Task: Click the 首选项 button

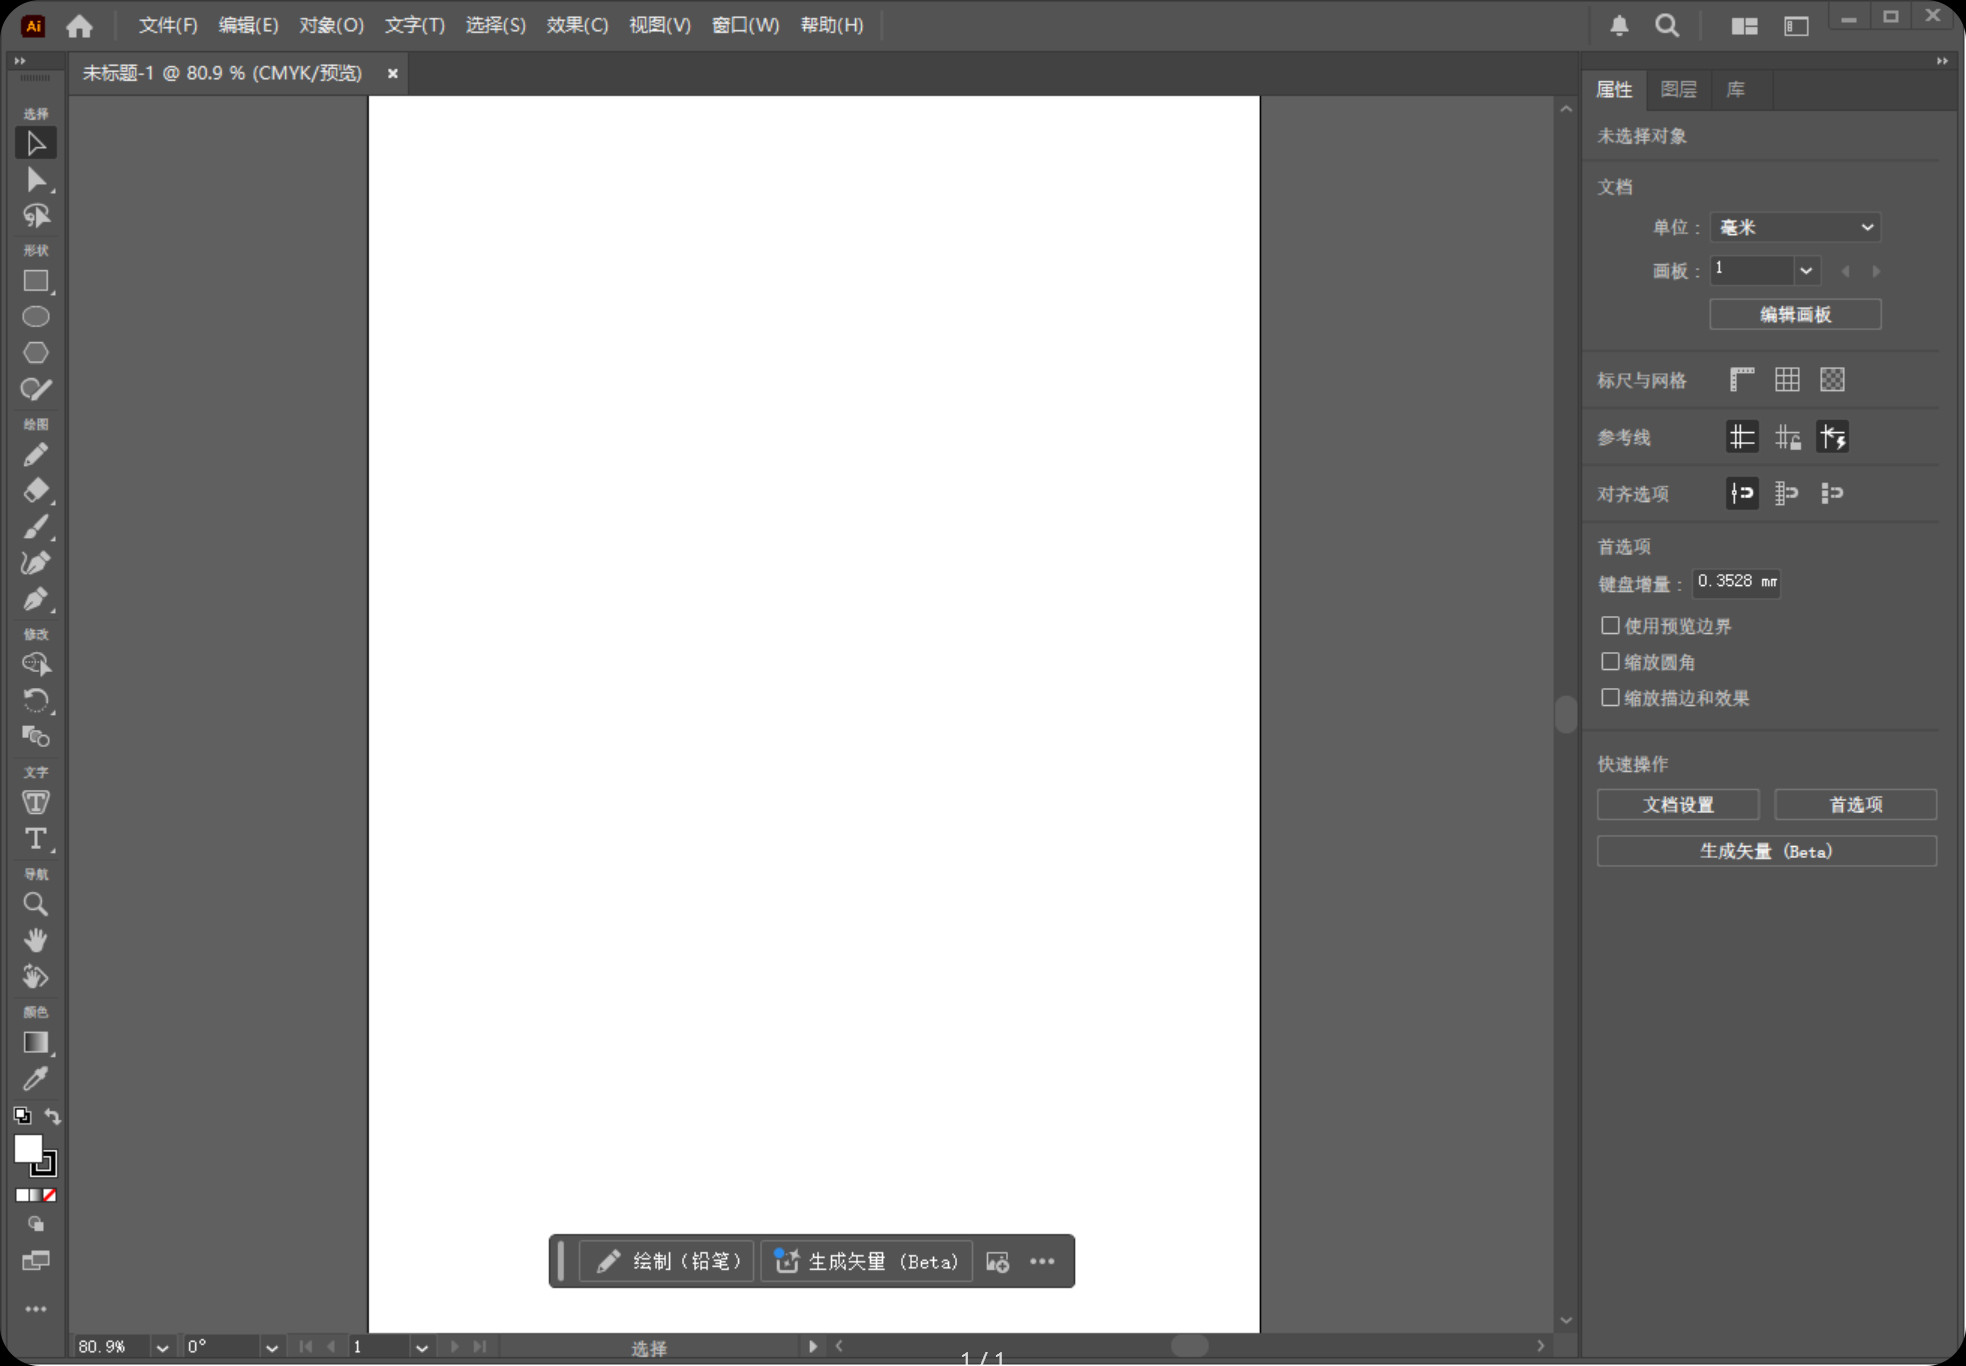Action: (1855, 804)
